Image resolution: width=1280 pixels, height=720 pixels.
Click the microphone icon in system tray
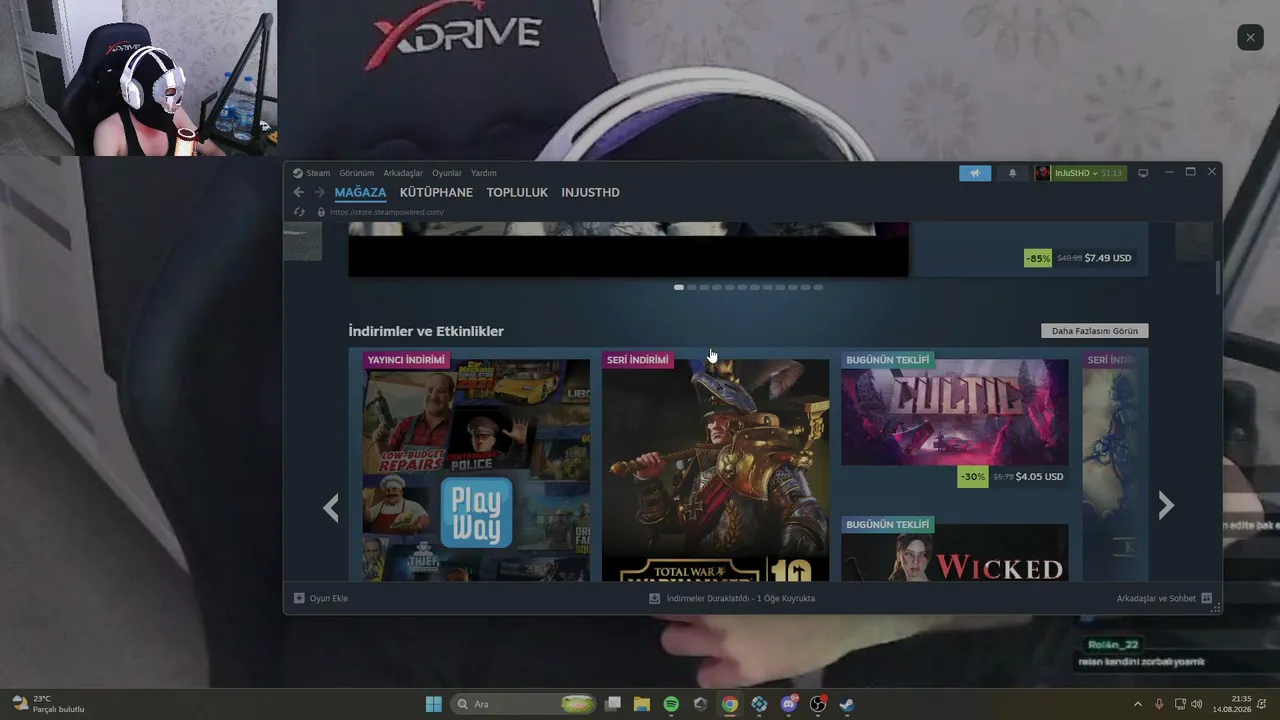pos(1159,704)
